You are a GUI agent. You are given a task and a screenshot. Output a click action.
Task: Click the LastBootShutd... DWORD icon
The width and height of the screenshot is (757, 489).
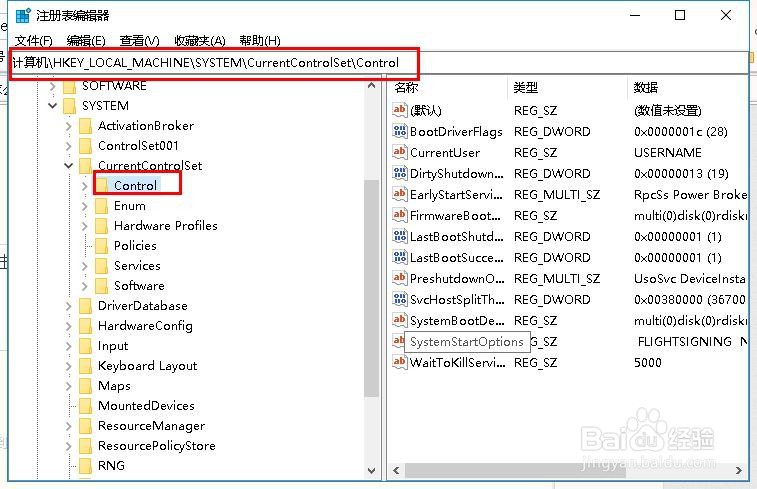(x=399, y=236)
